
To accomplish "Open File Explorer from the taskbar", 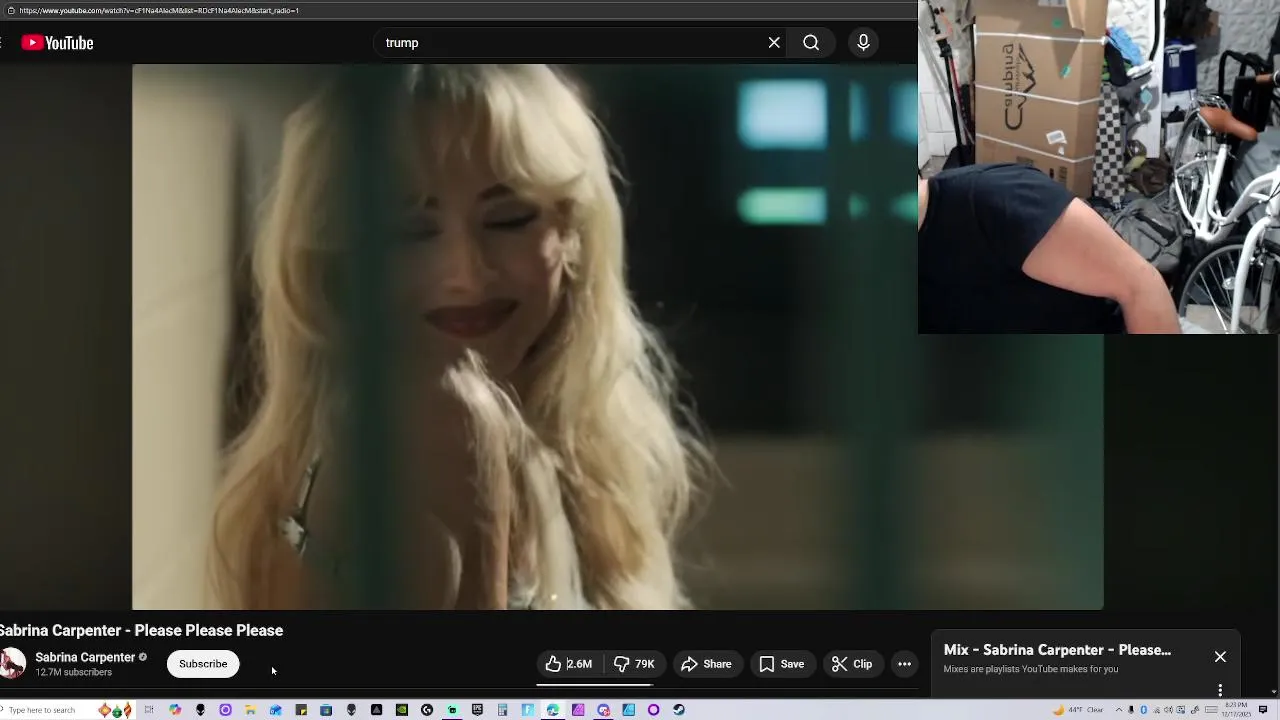I will coord(250,710).
